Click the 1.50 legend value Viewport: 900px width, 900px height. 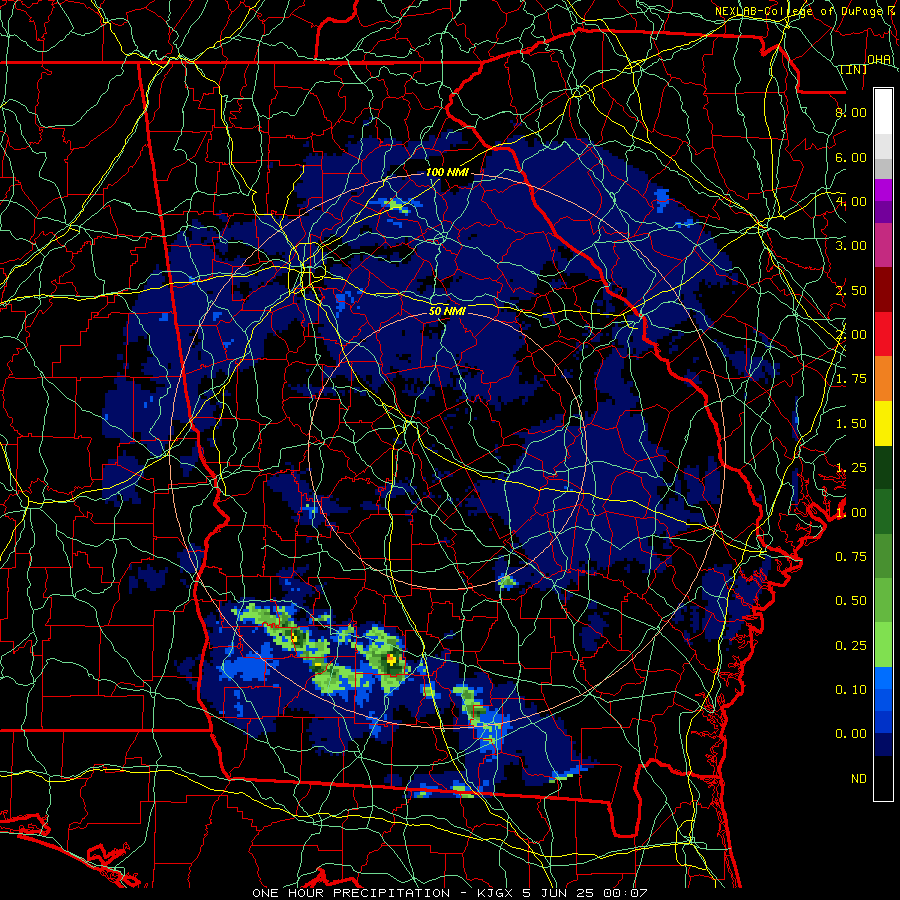coord(851,424)
